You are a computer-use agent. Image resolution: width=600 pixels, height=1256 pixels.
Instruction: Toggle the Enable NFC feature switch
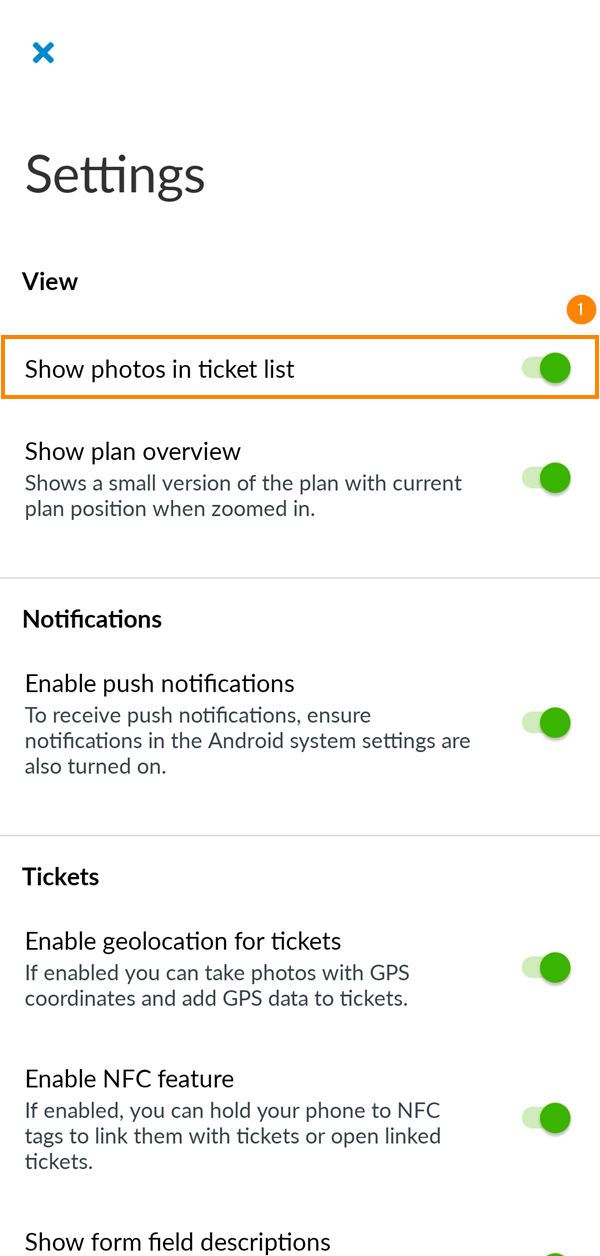tap(548, 1118)
